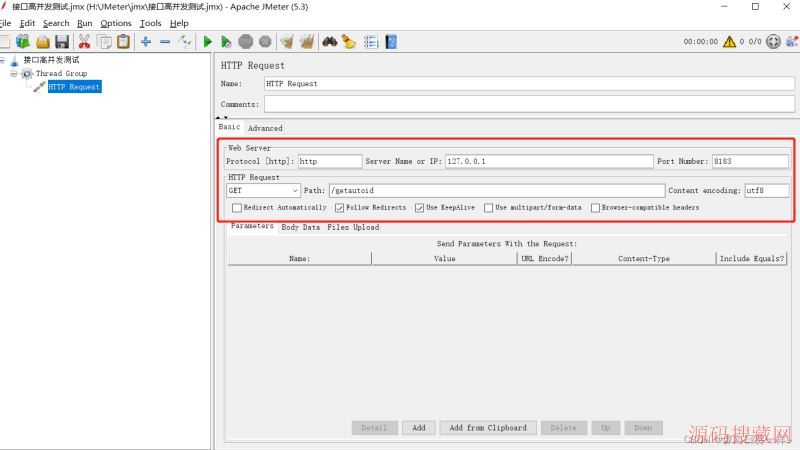The width and height of the screenshot is (800, 450).
Task: Expand all nodes with the plus icon
Action: pos(146,42)
